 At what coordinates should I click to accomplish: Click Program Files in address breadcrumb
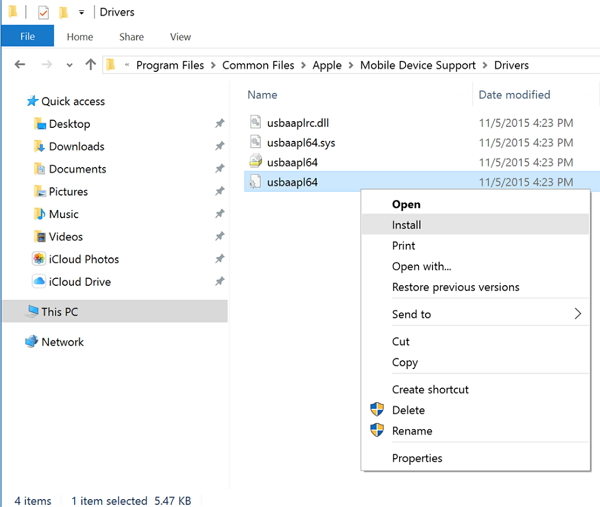pos(170,65)
